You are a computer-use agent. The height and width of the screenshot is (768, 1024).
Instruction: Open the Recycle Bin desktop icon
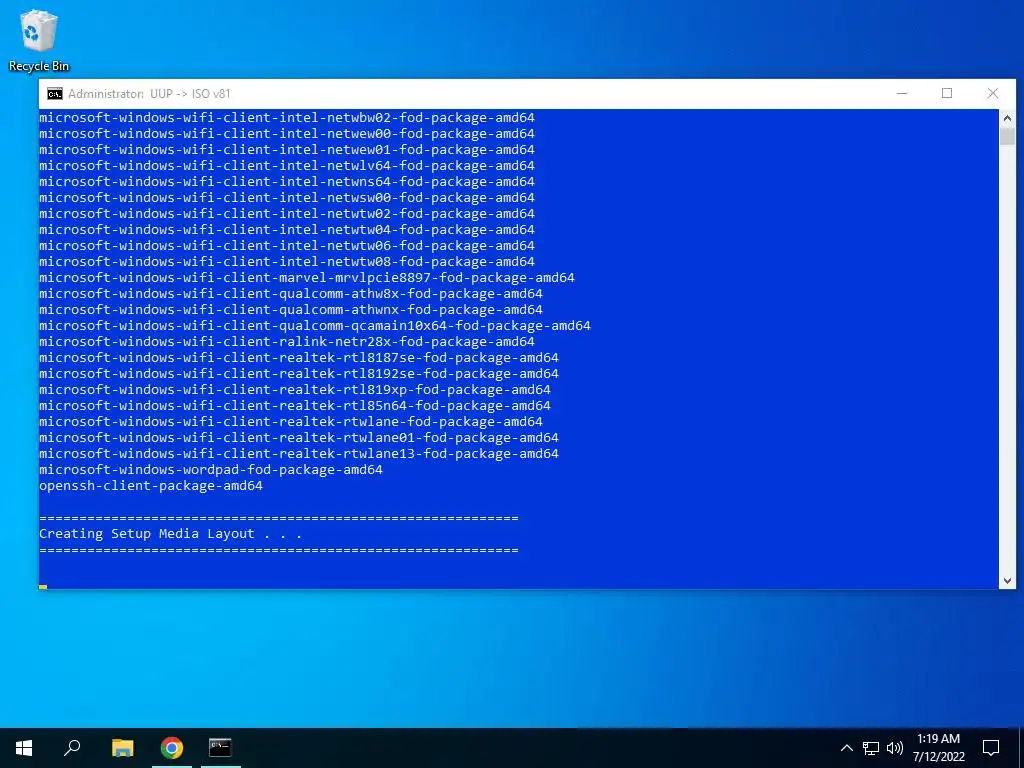coord(39,40)
